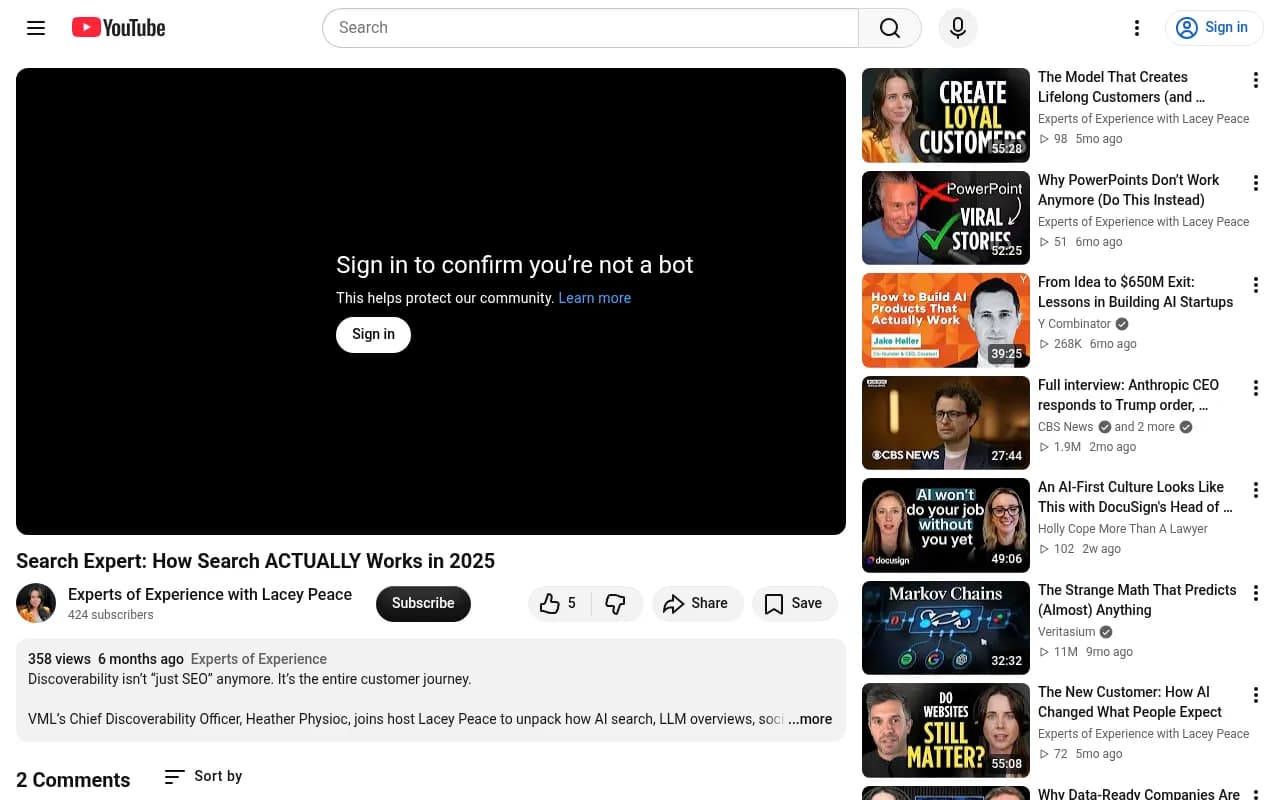This screenshot has width=1280, height=800.
Task: Open Do Websites Still Matter thumbnail
Action: (x=946, y=730)
